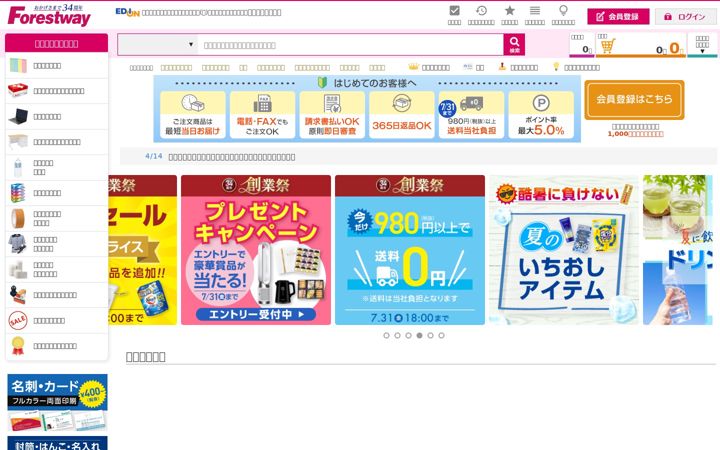Click the EDION logo in the header

pos(127,12)
